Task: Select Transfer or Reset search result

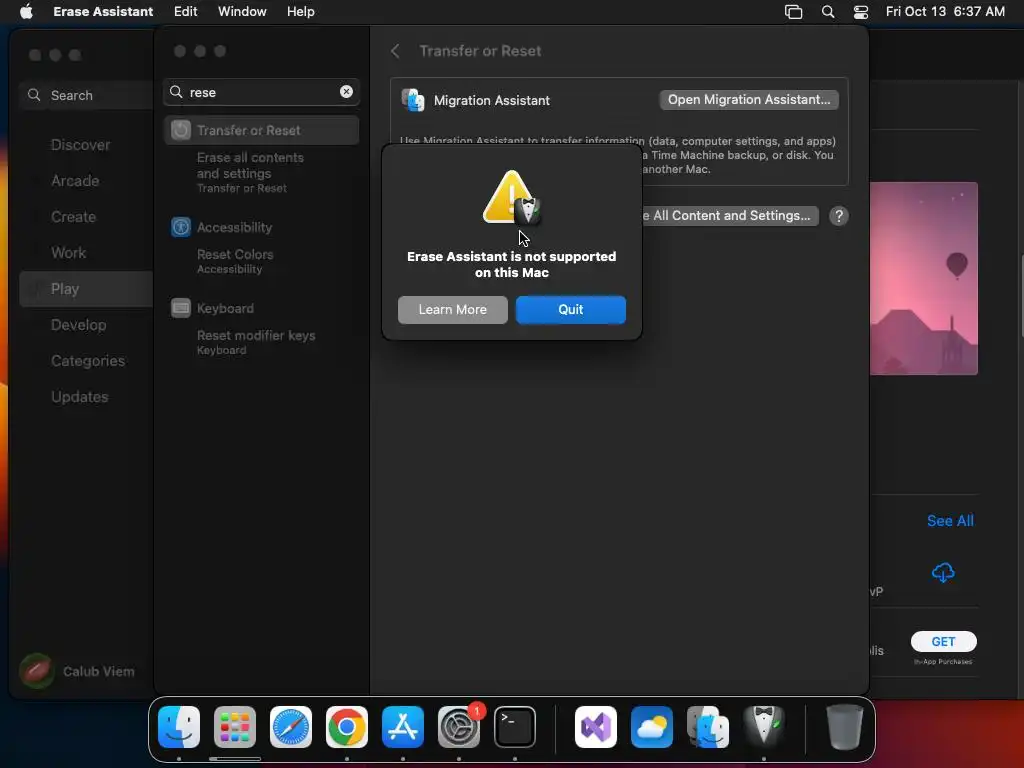Action: tap(261, 130)
